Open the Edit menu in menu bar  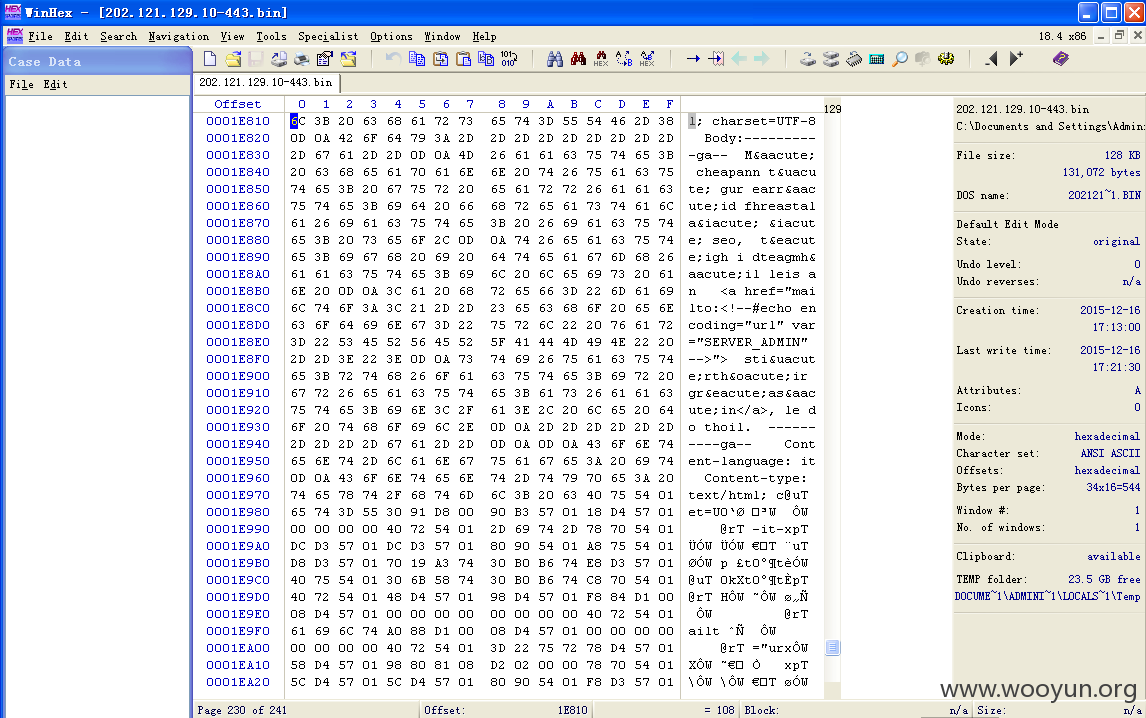coord(76,37)
